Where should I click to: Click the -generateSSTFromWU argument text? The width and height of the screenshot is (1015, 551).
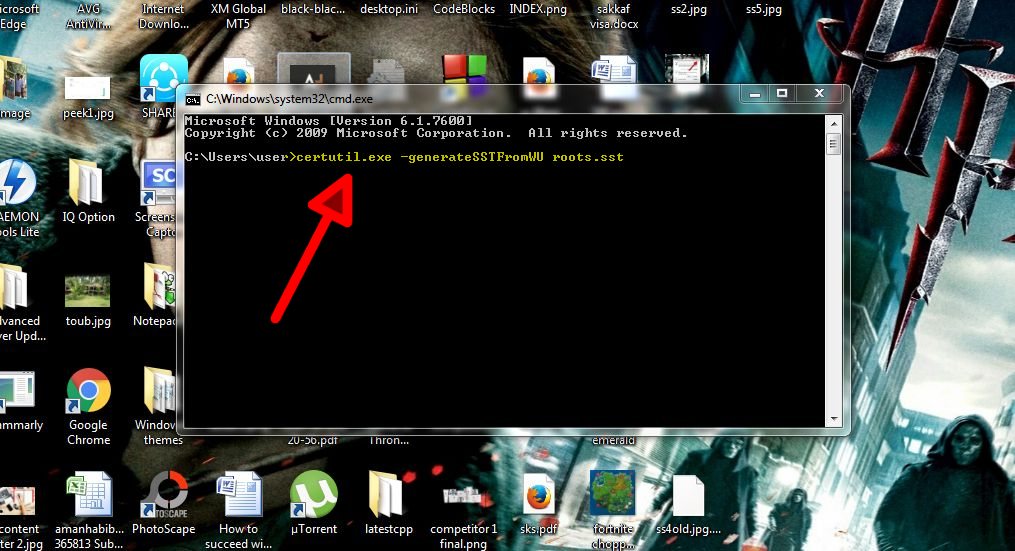coord(472,157)
